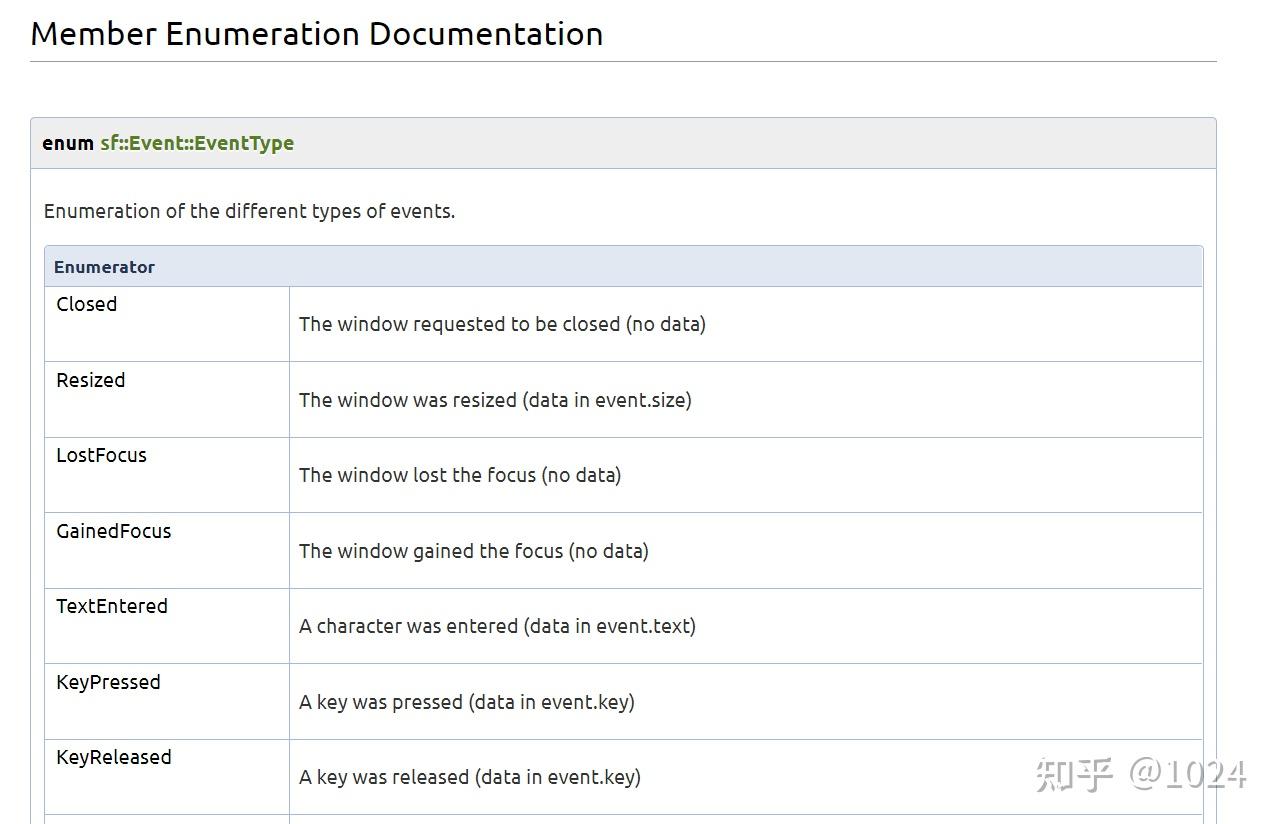This screenshot has height=824, width=1279.
Task: Select the KeyReleased enumerator name
Action: pyautogui.click(x=114, y=757)
